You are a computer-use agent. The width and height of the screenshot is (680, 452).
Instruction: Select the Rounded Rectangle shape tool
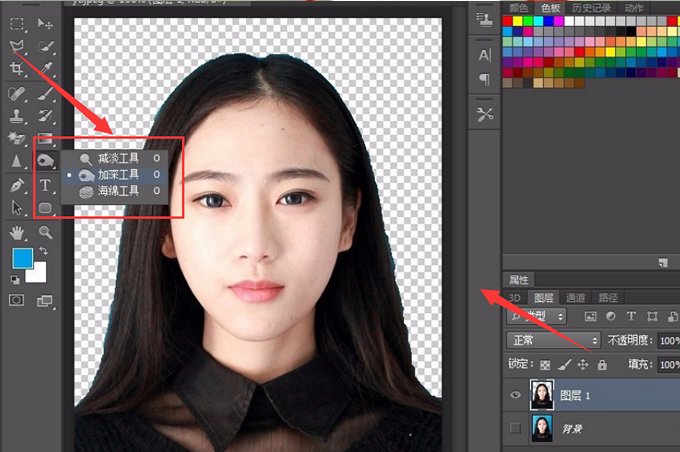(x=45, y=208)
